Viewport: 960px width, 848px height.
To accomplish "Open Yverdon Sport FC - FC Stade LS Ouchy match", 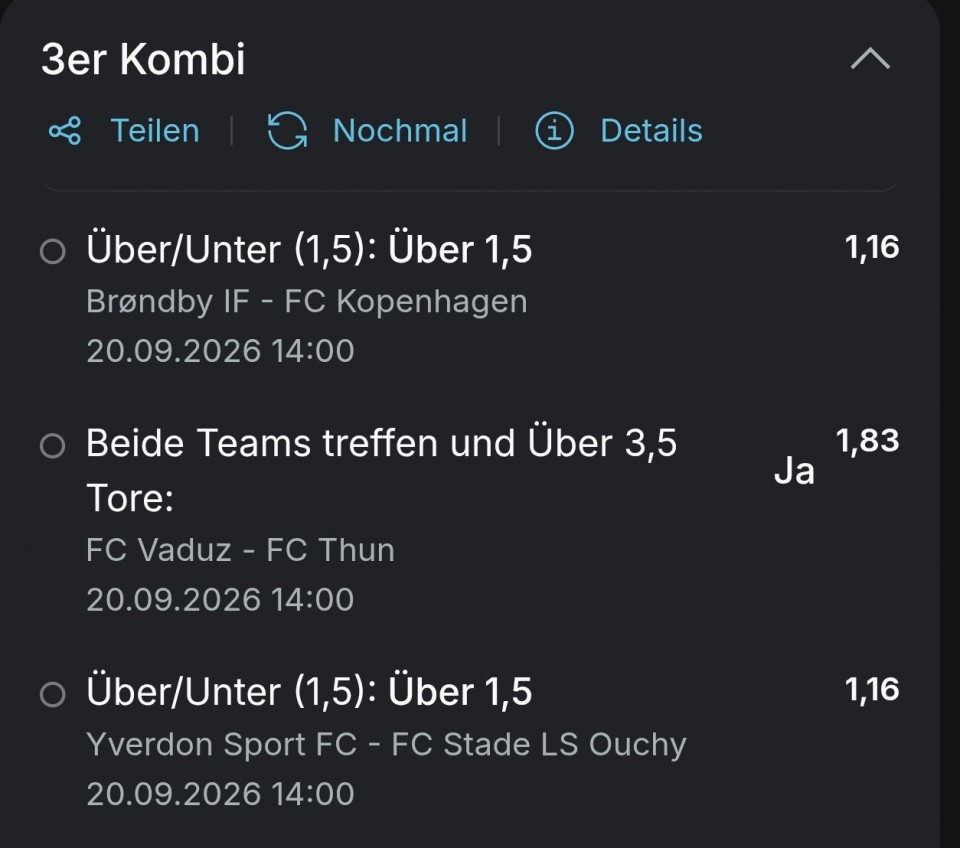I will (386, 745).
